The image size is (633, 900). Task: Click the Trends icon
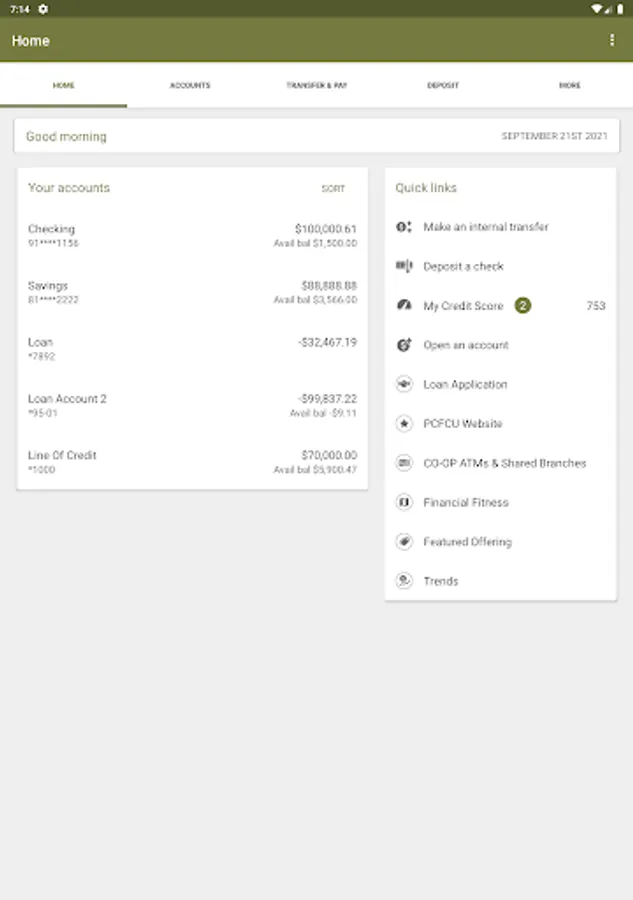click(x=404, y=581)
